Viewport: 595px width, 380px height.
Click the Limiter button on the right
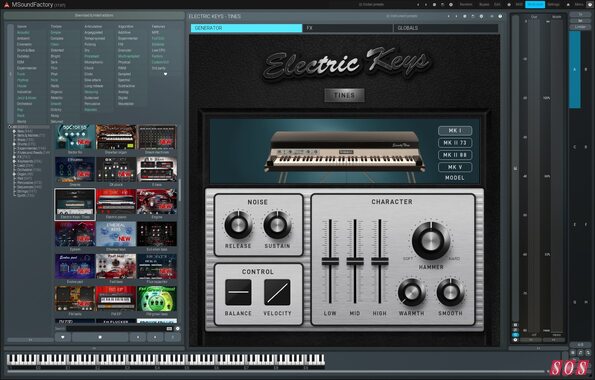tap(579, 27)
